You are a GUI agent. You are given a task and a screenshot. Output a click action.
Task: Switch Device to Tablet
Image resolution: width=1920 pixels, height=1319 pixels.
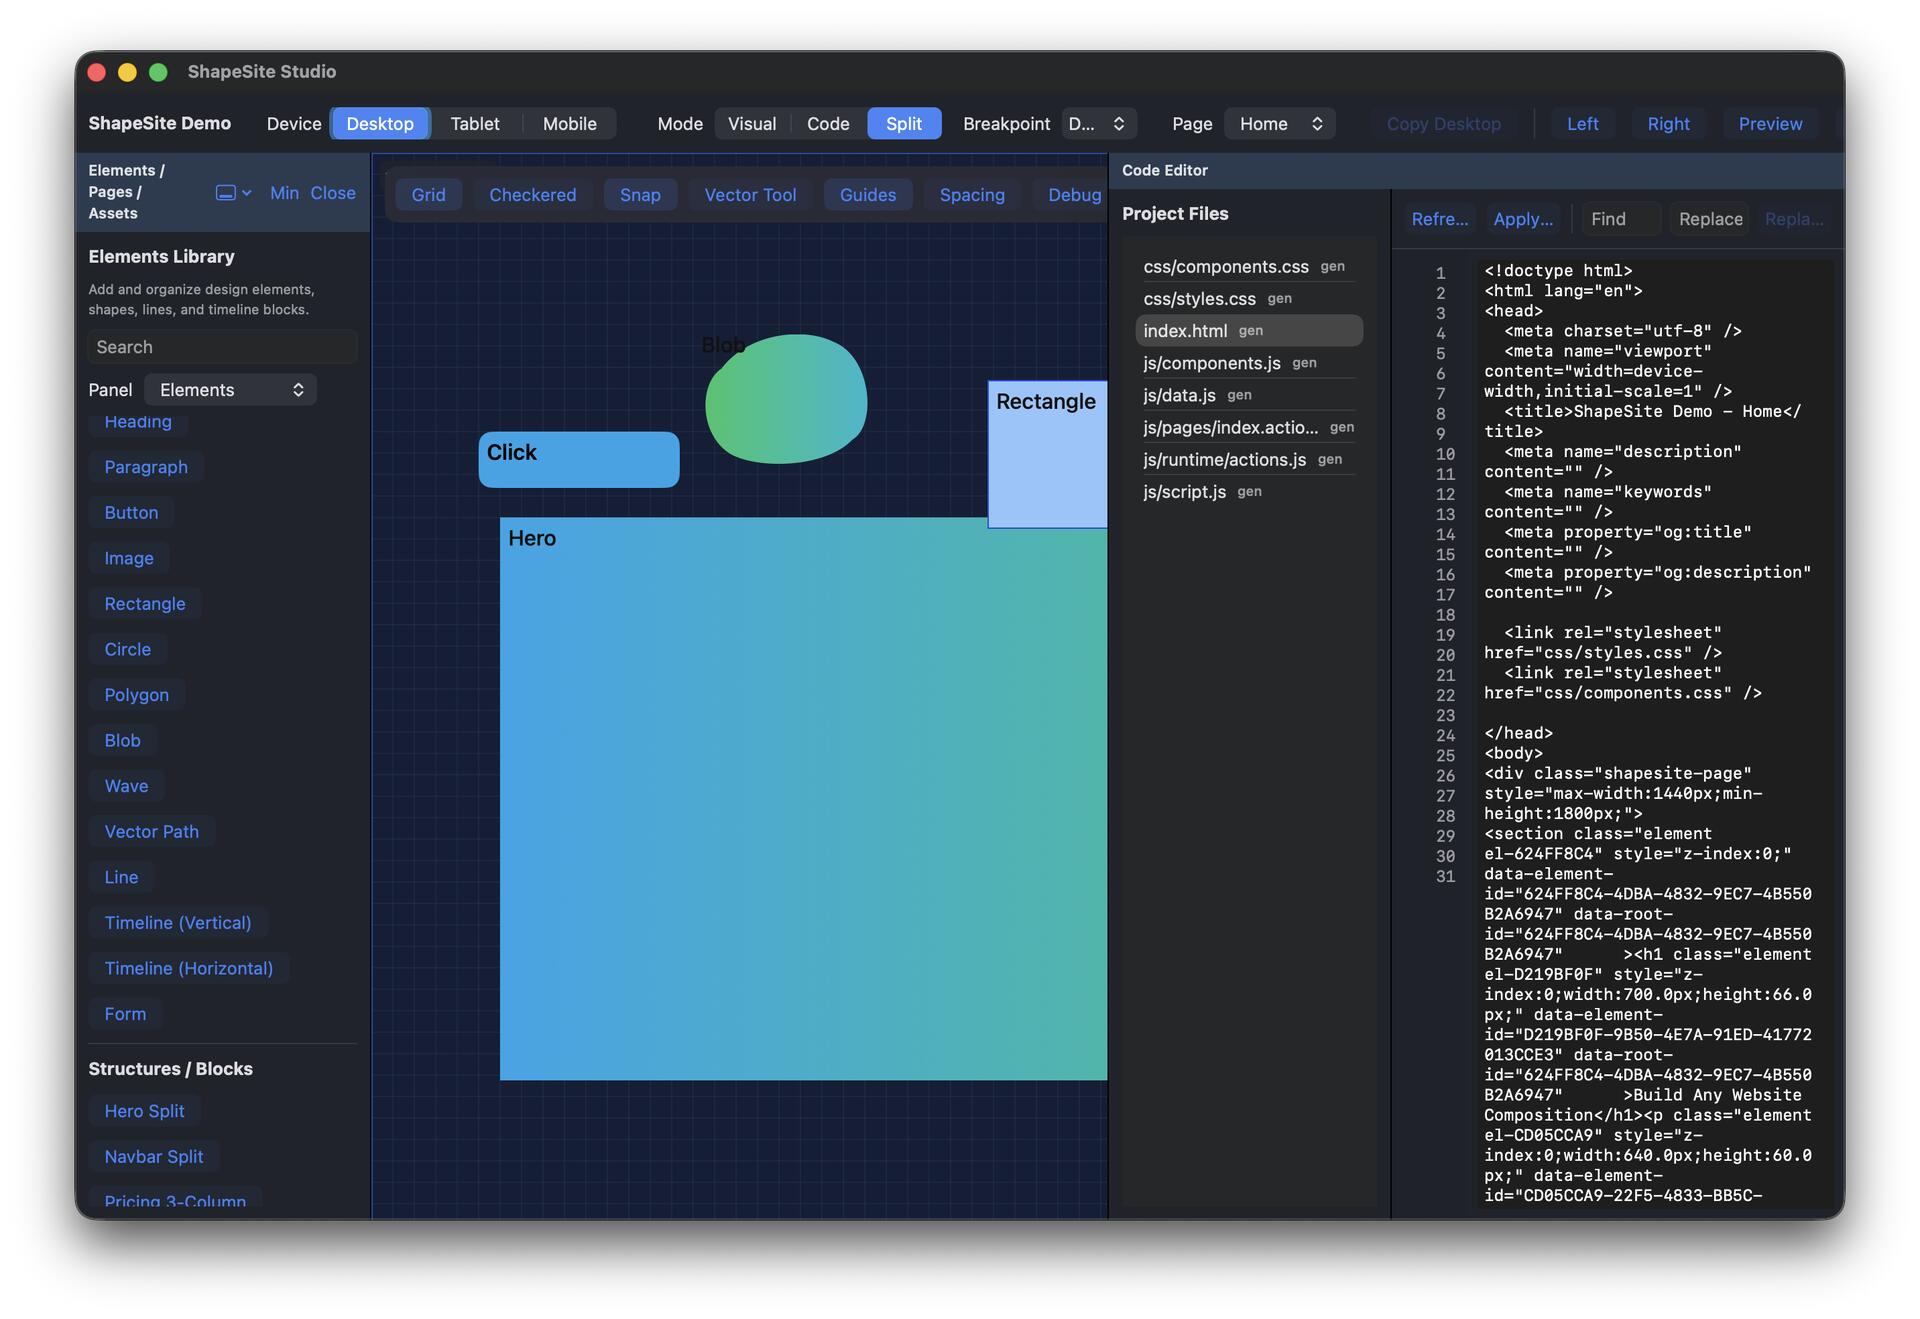coord(474,124)
